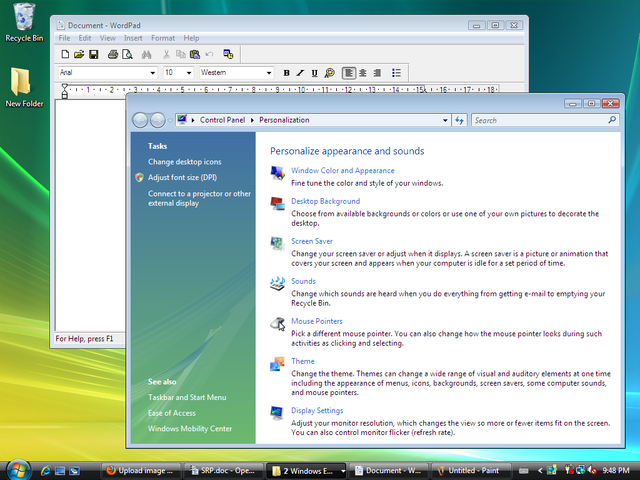Expand the recent pages arrow beside Forward

point(170,120)
